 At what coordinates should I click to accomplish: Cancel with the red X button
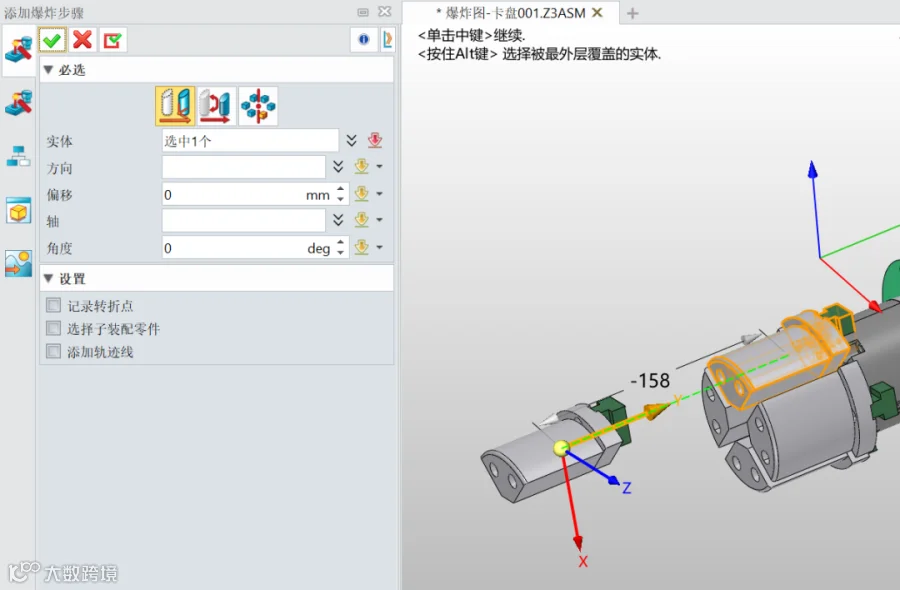click(83, 40)
